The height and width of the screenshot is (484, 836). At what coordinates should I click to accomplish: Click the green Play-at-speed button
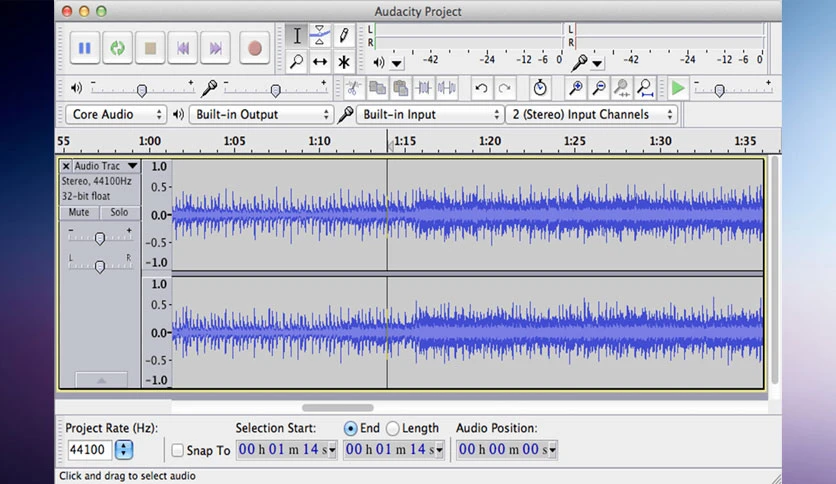(x=678, y=88)
